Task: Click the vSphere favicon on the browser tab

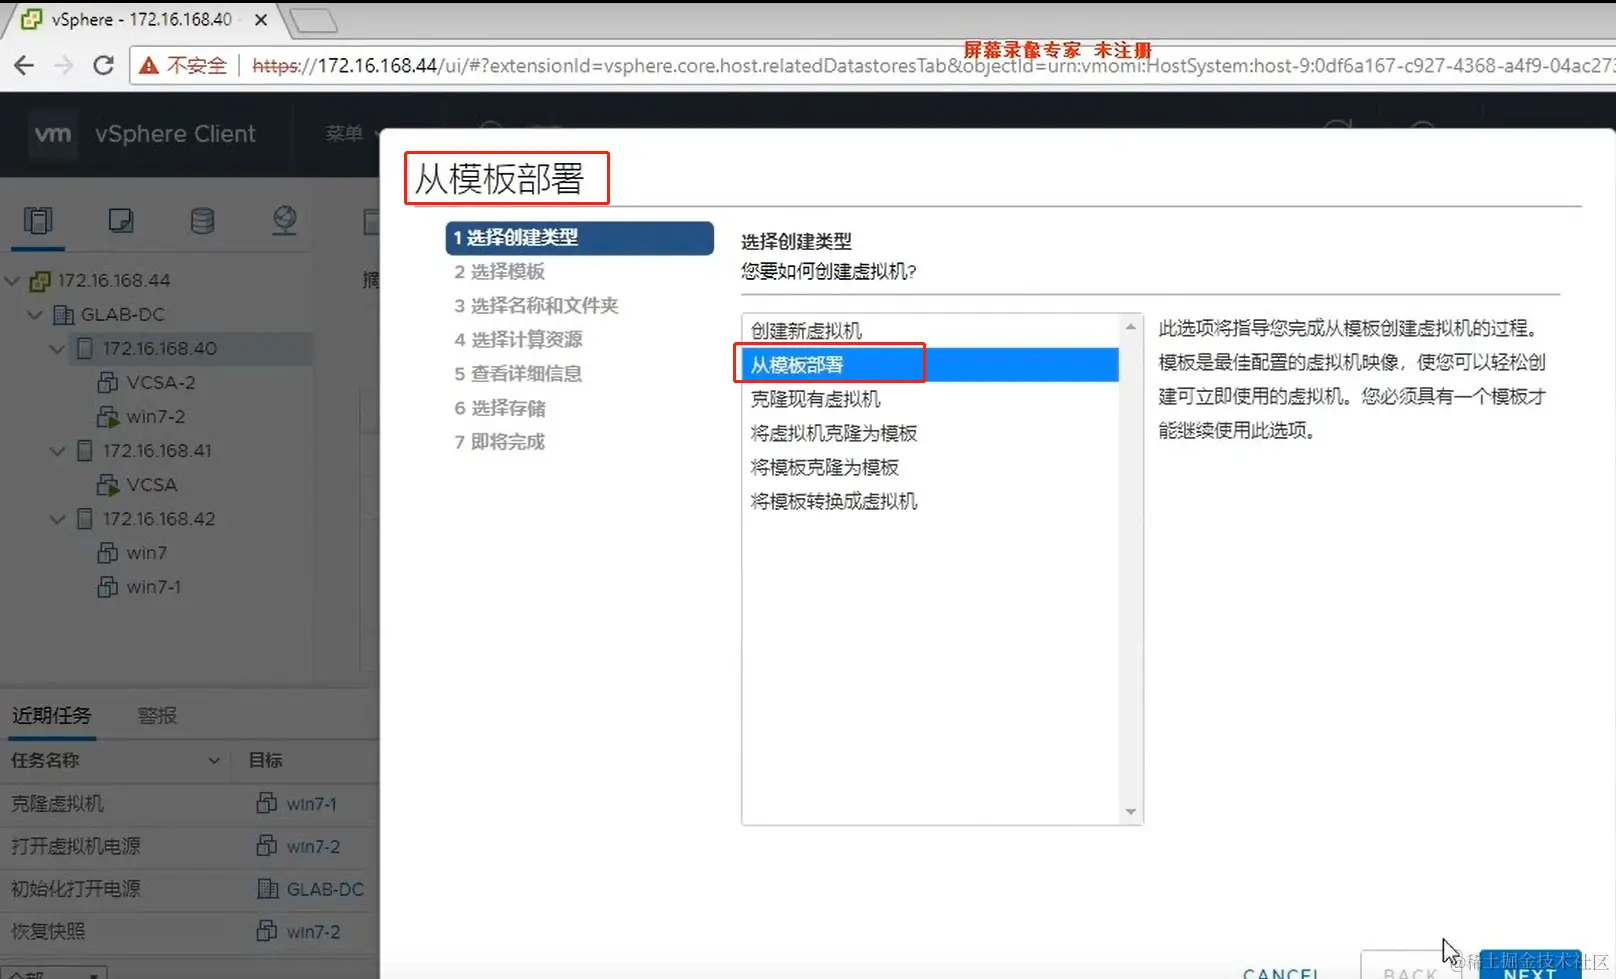Action: click(31, 19)
